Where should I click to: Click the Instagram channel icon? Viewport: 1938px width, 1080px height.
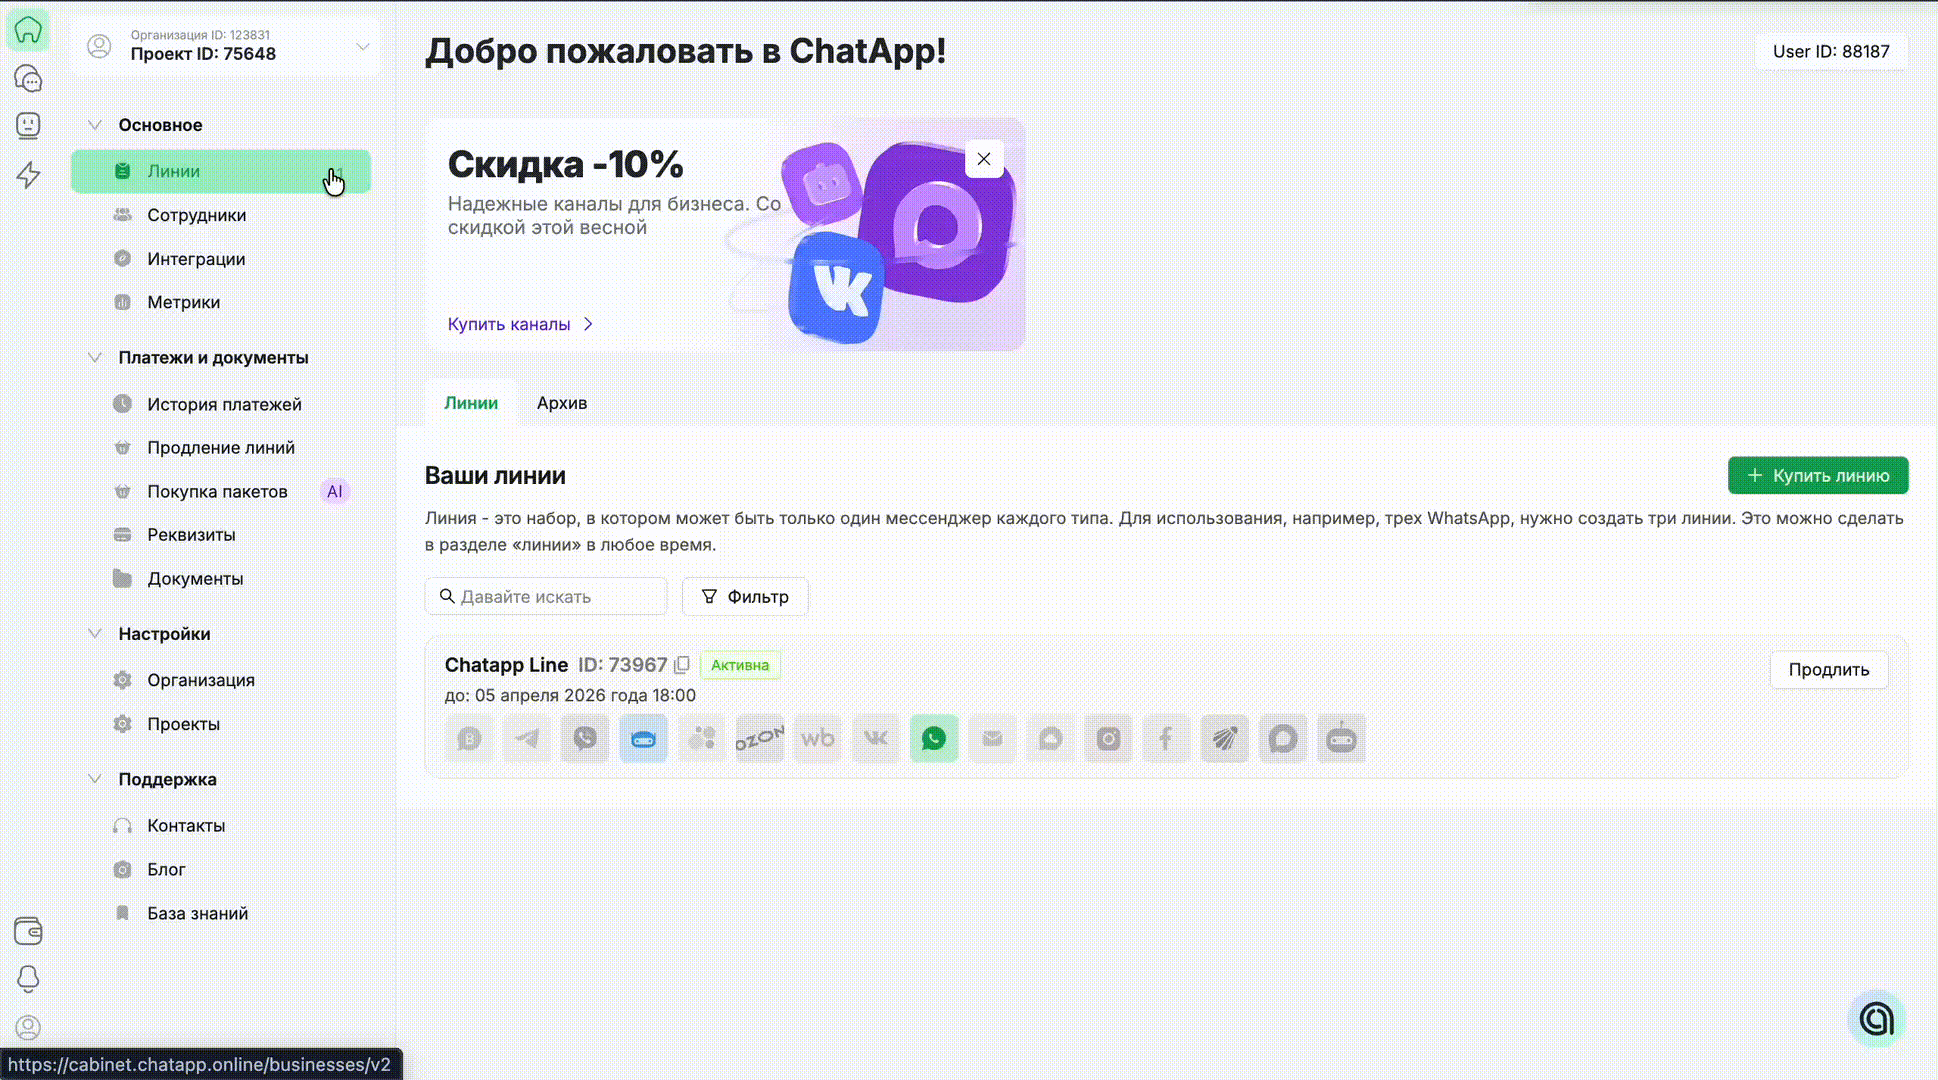click(x=1108, y=739)
